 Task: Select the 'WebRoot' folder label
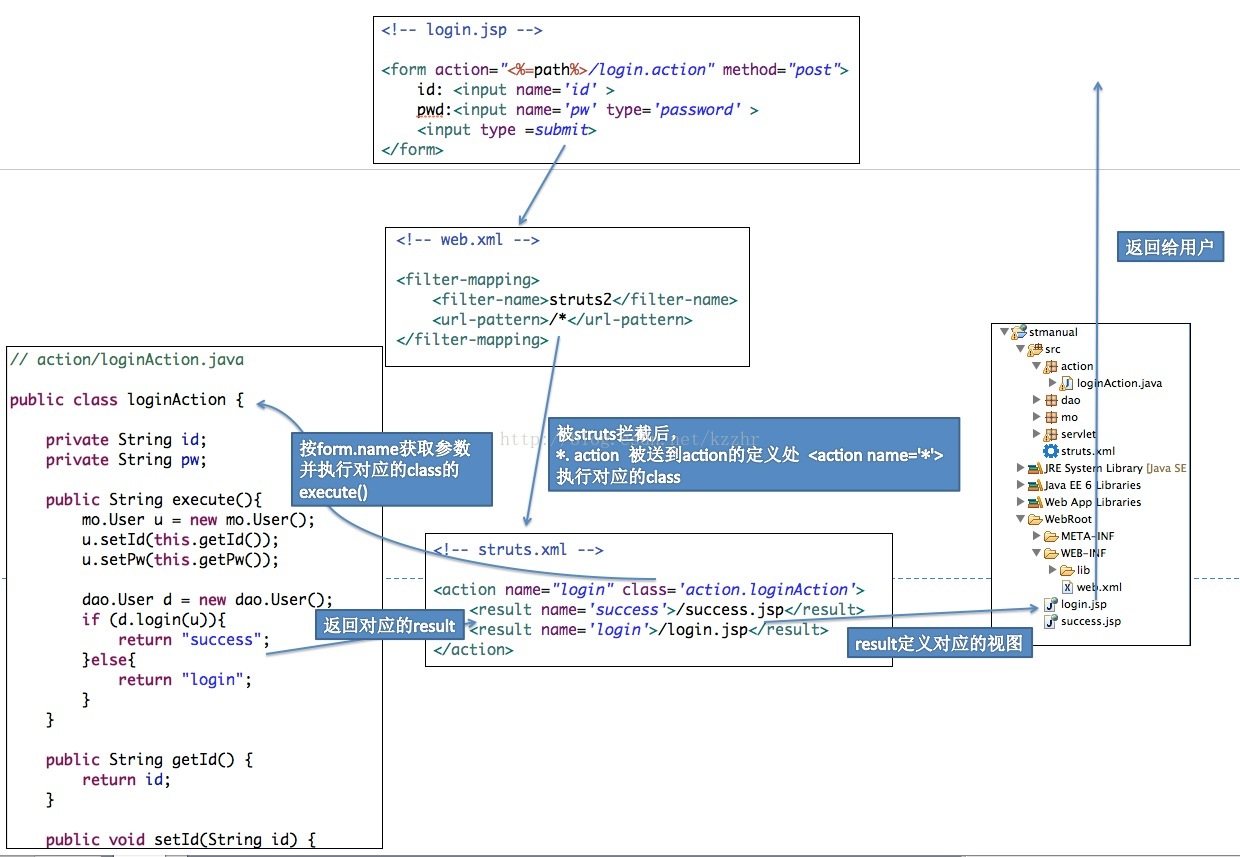click(x=1068, y=519)
